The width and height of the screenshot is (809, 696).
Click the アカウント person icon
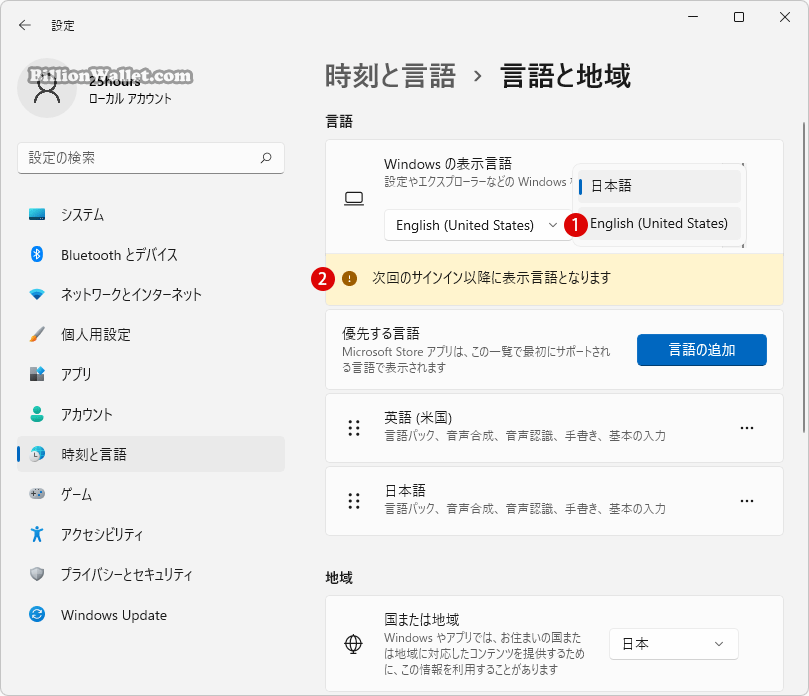37,414
